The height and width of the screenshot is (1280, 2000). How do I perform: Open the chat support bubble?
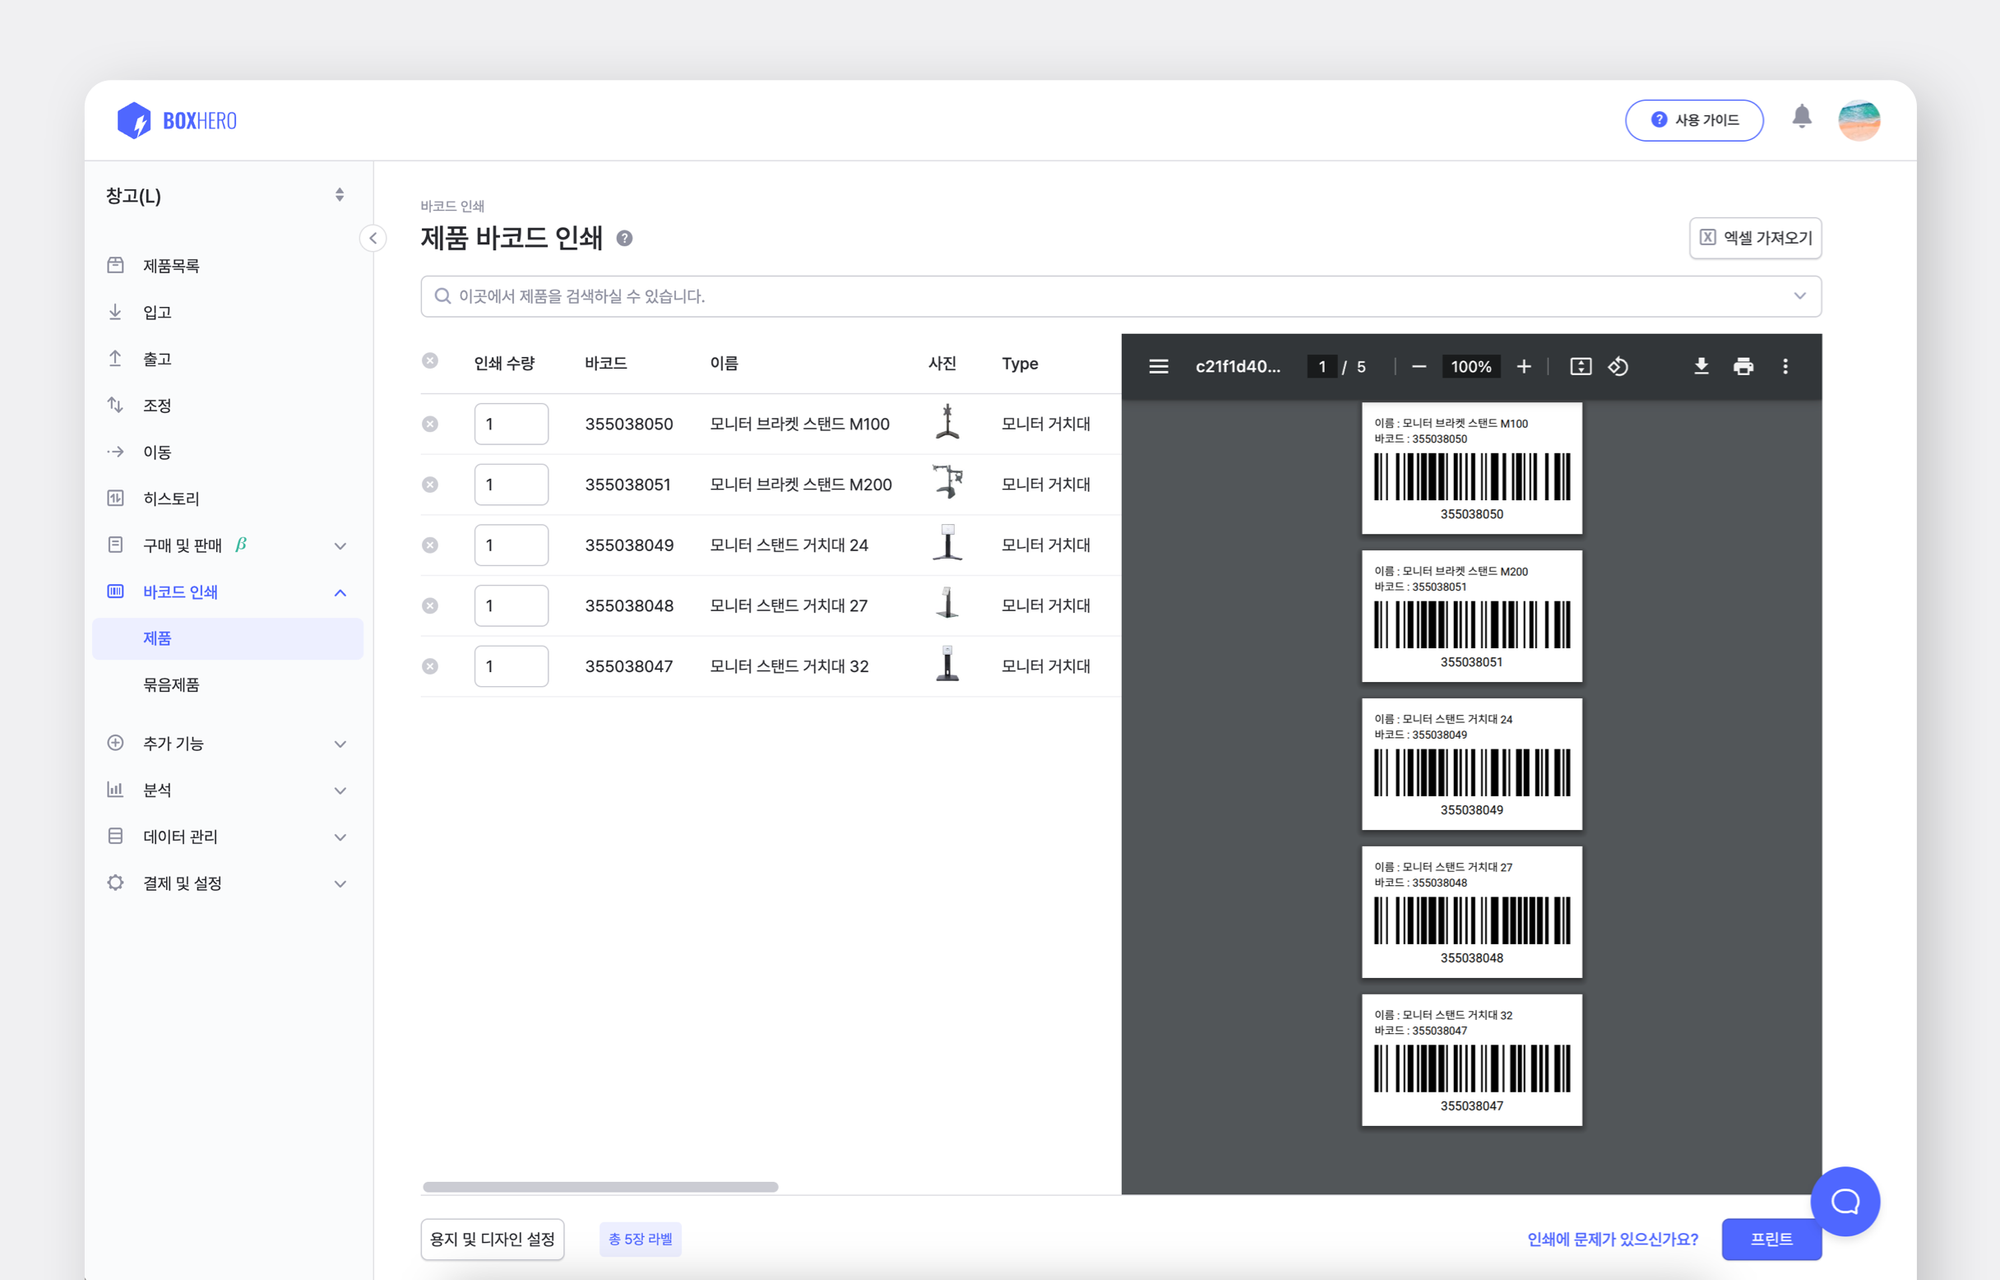[1846, 1202]
